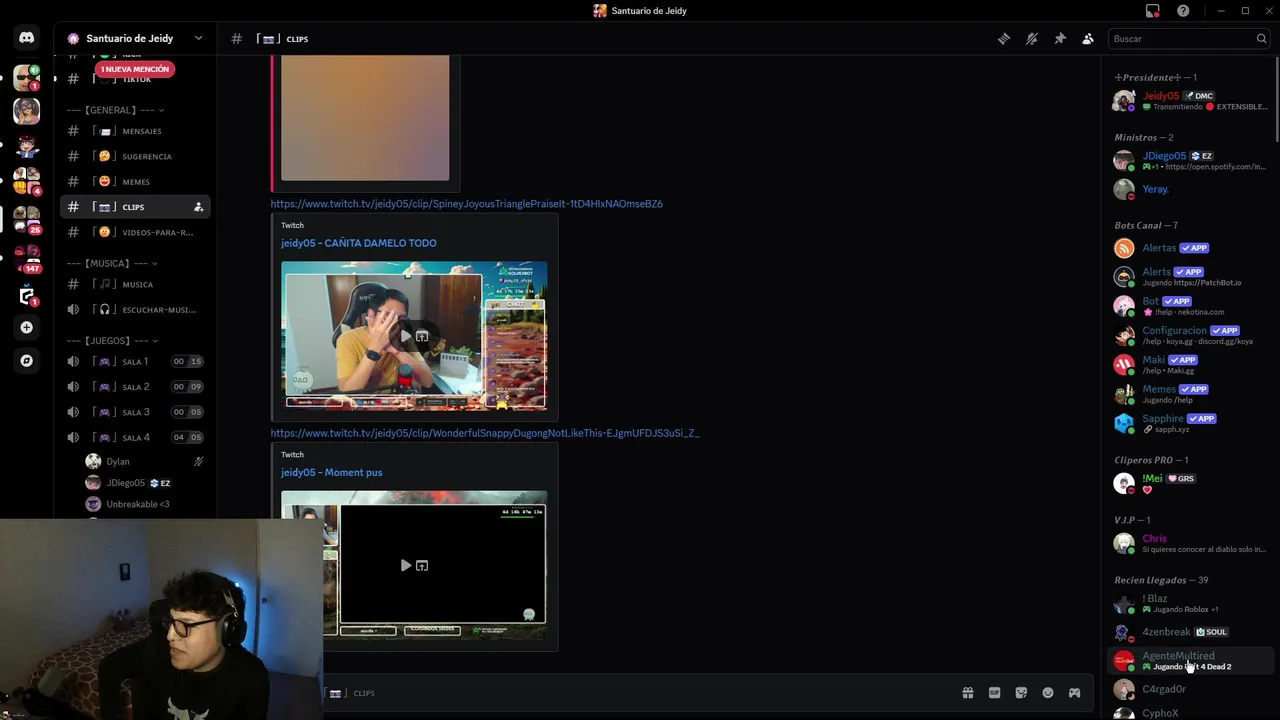
Task: Open the activities game controller icon
Action: tap(1074, 693)
